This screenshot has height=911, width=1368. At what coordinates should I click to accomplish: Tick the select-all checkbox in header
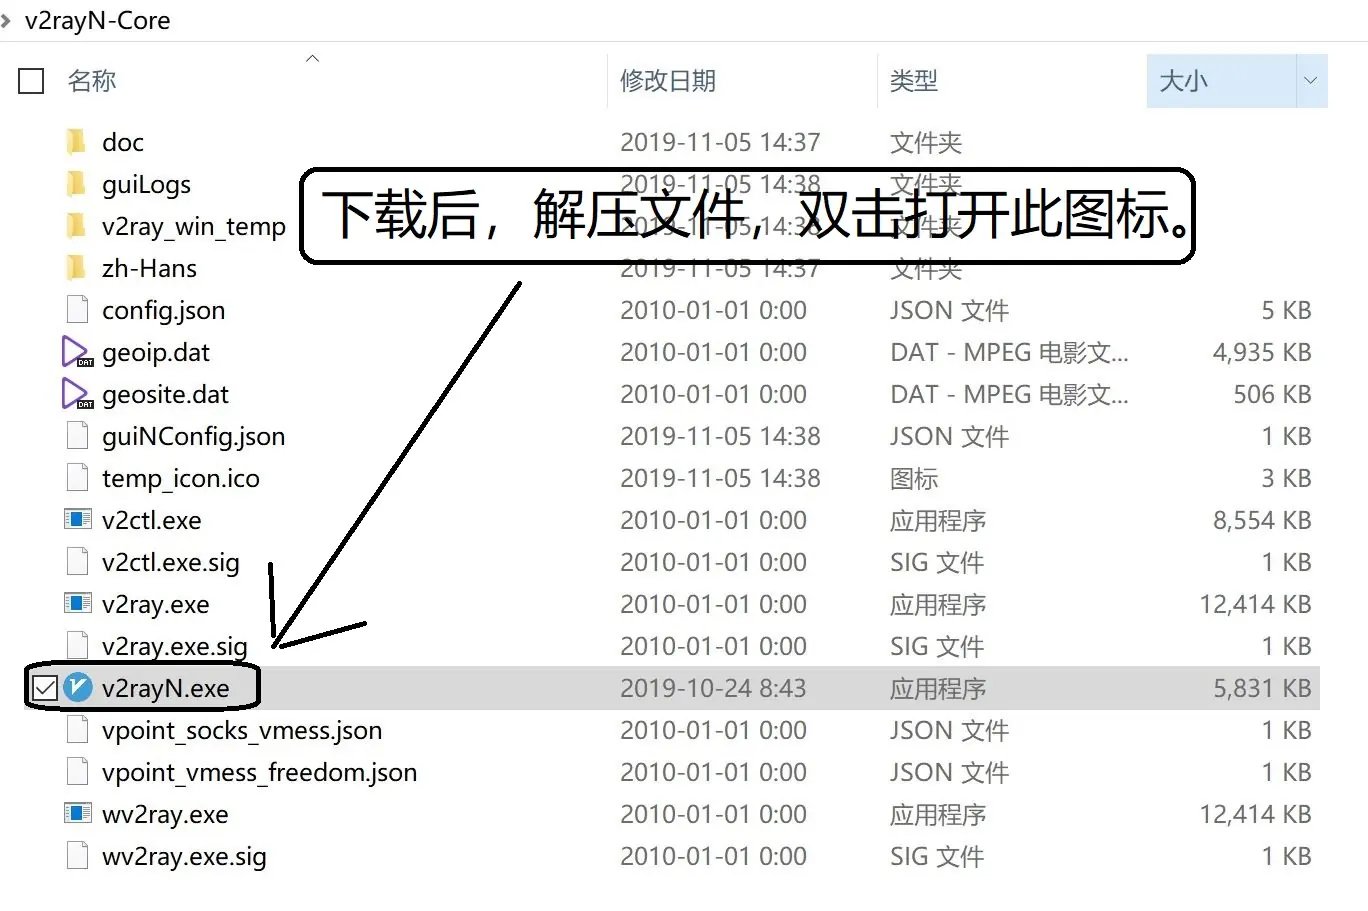coord(32,81)
